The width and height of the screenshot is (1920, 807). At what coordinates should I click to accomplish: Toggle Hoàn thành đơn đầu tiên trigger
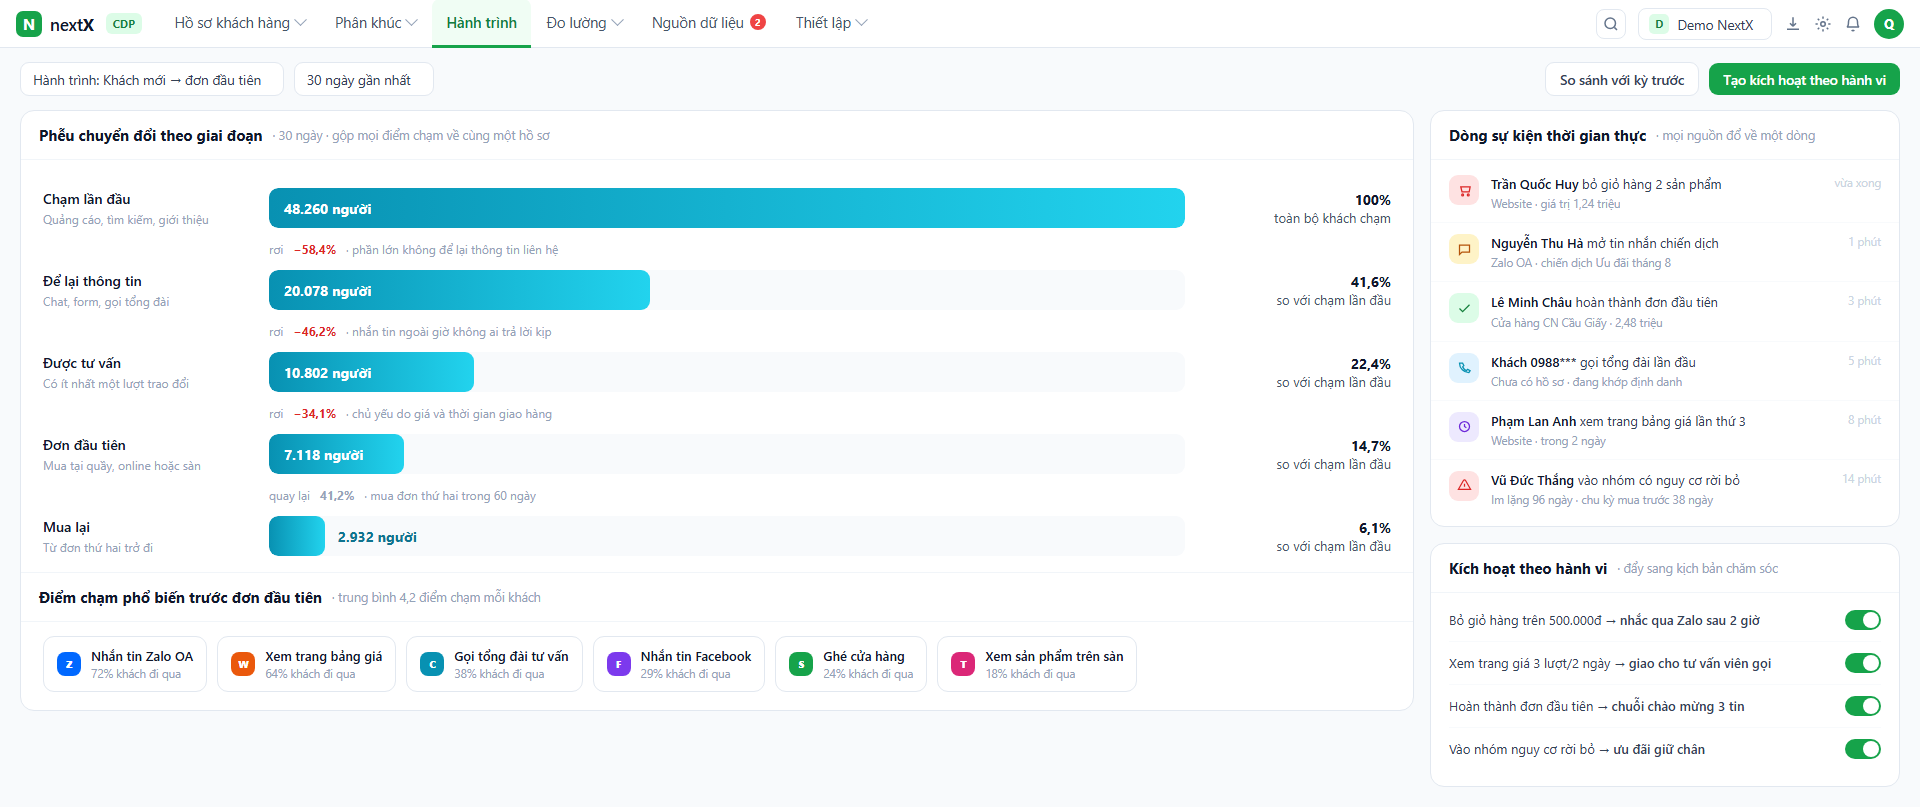pos(1862,706)
